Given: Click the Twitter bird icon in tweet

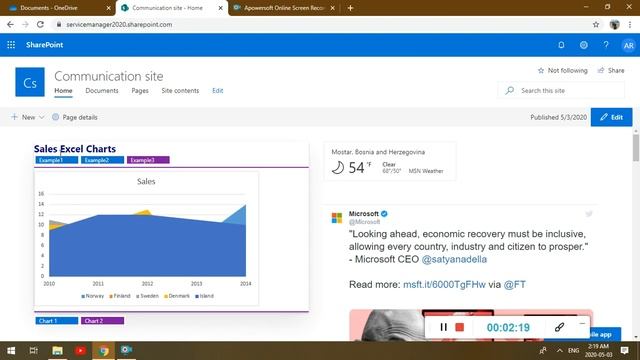Looking at the screenshot, I should pyautogui.click(x=589, y=213).
